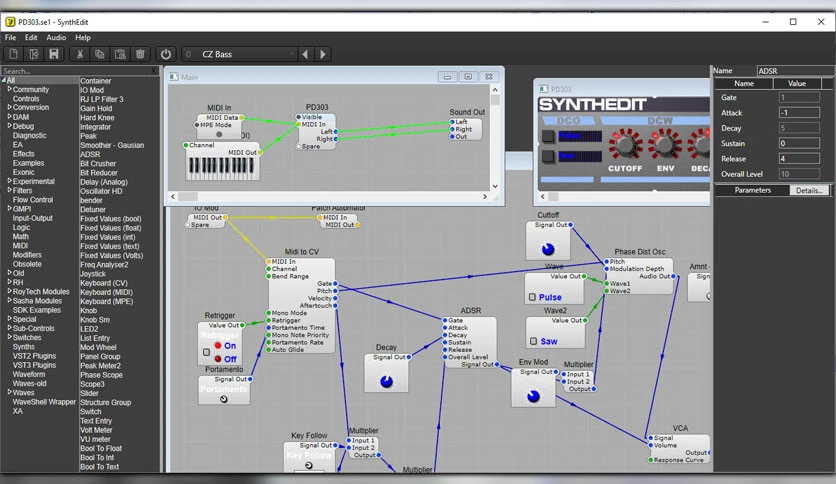The image size is (836, 484).
Task: Expand the GMPI tree category
Action: click(10, 208)
